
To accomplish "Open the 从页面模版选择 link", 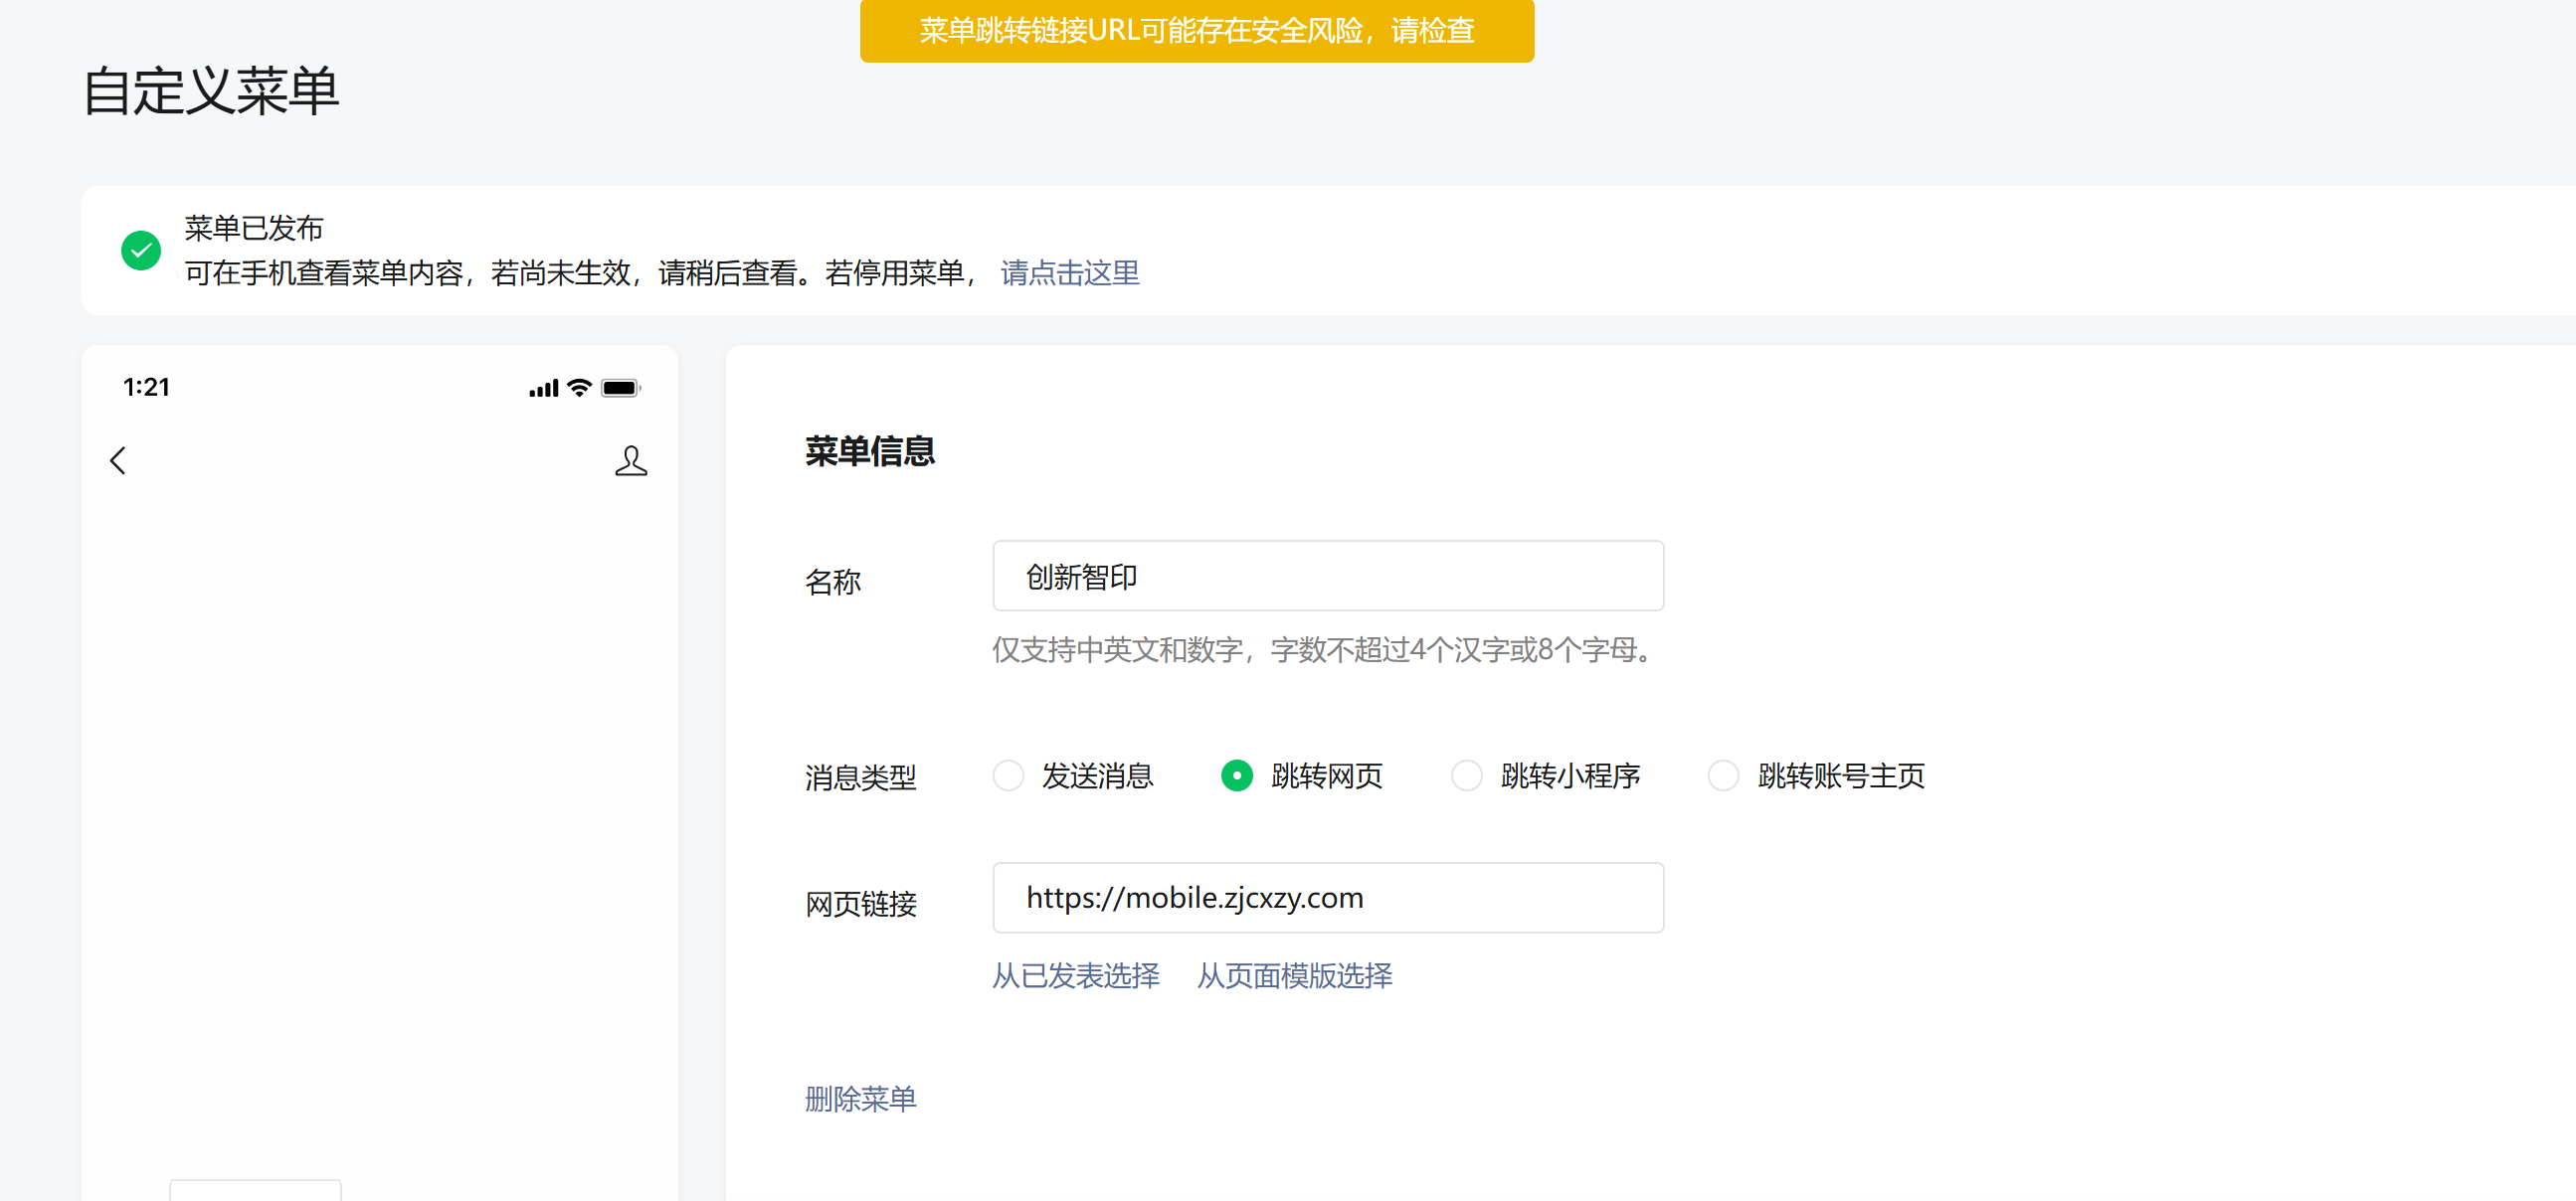I will click(x=1294, y=975).
